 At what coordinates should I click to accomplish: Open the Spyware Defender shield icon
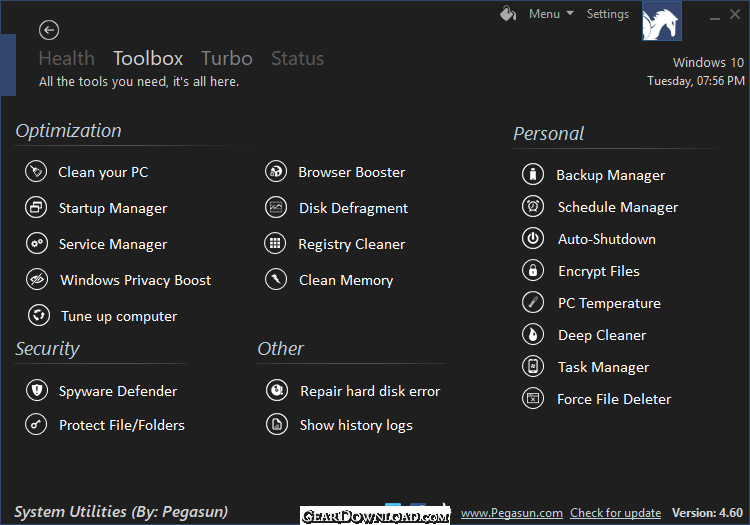tap(37, 390)
